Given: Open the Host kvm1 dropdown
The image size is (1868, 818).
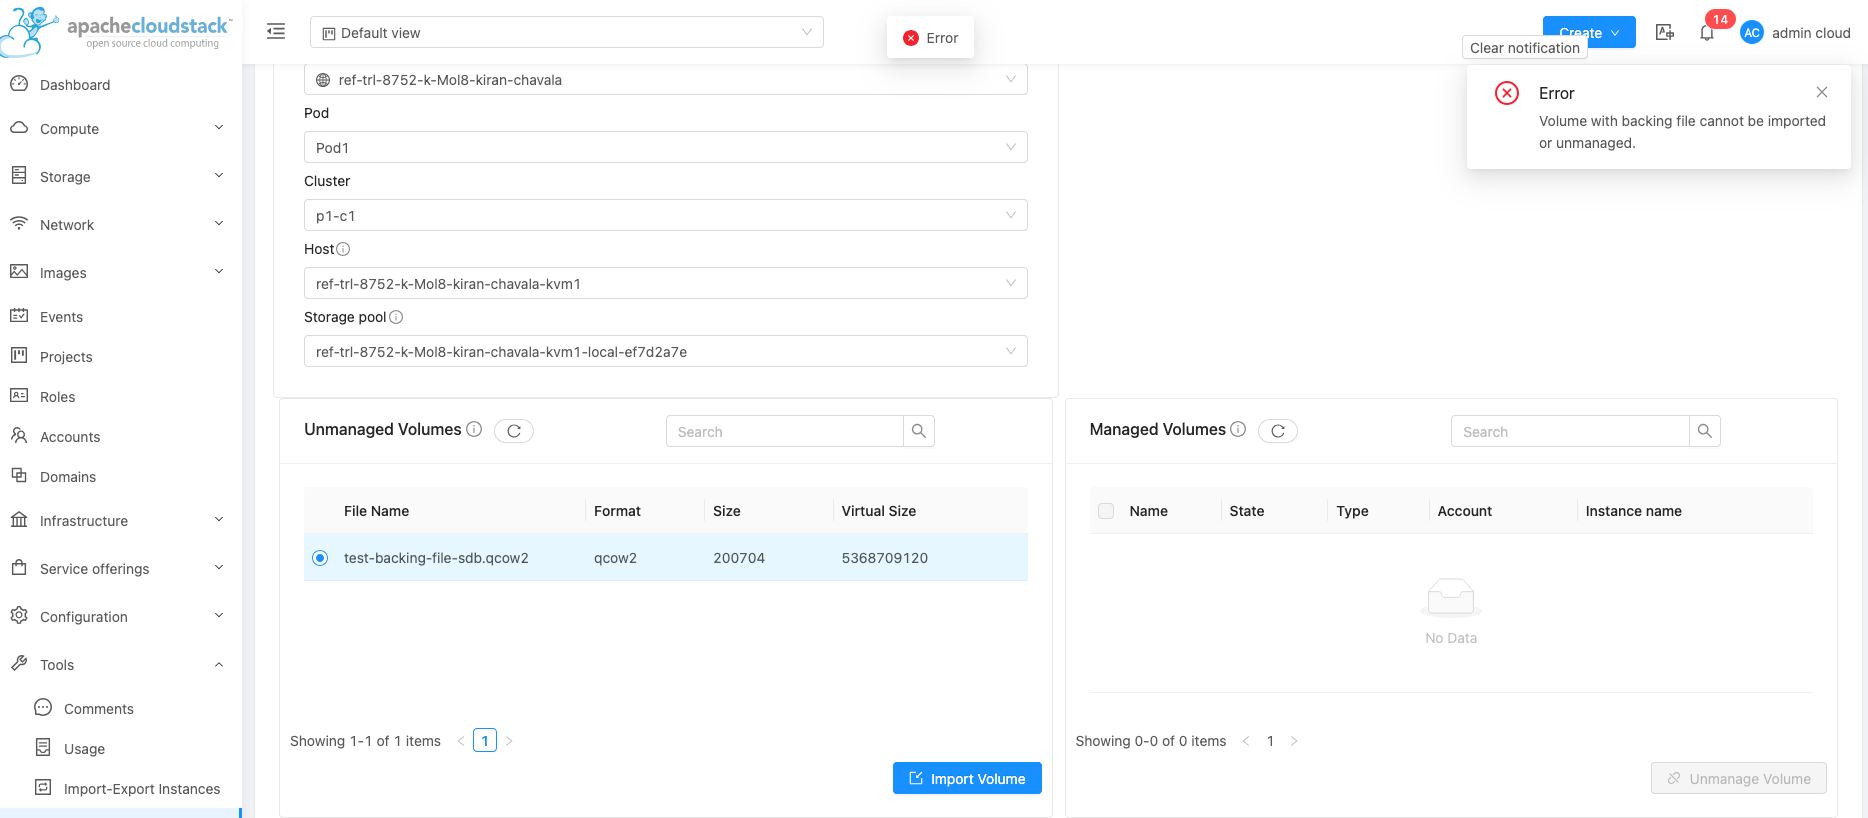Looking at the screenshot, I should click(666, 283).
